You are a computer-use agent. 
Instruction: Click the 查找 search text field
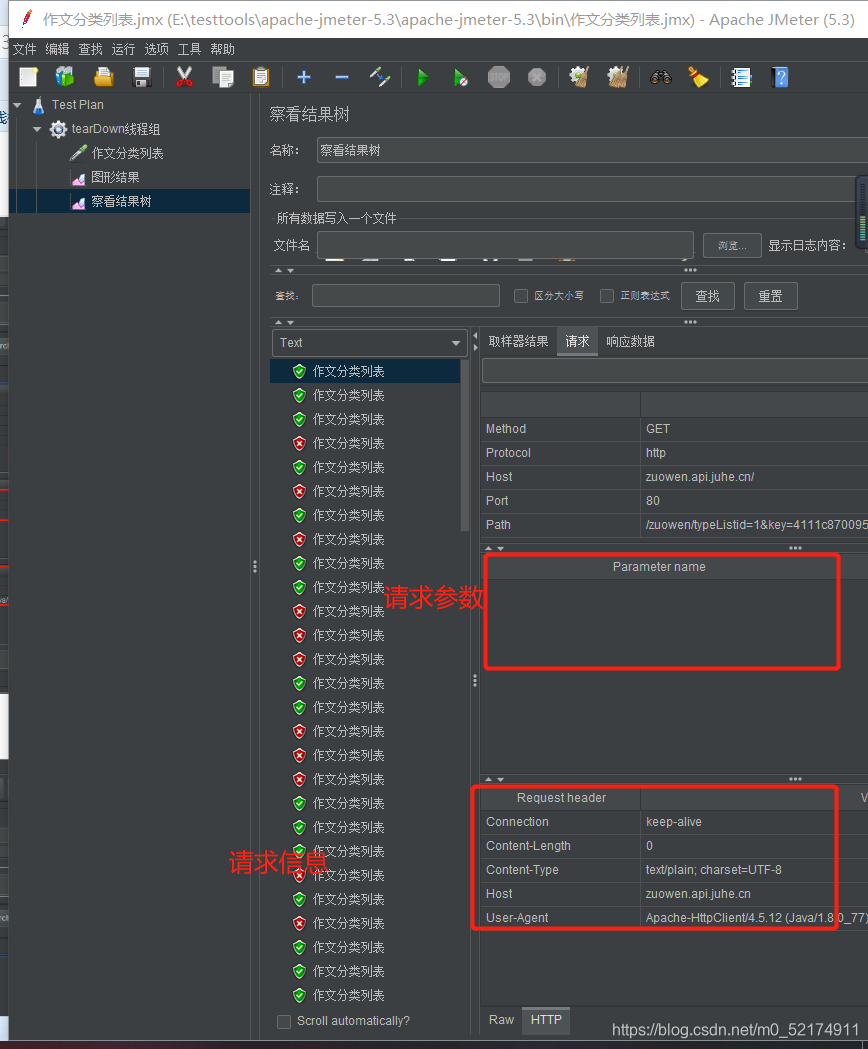(406, 296)
